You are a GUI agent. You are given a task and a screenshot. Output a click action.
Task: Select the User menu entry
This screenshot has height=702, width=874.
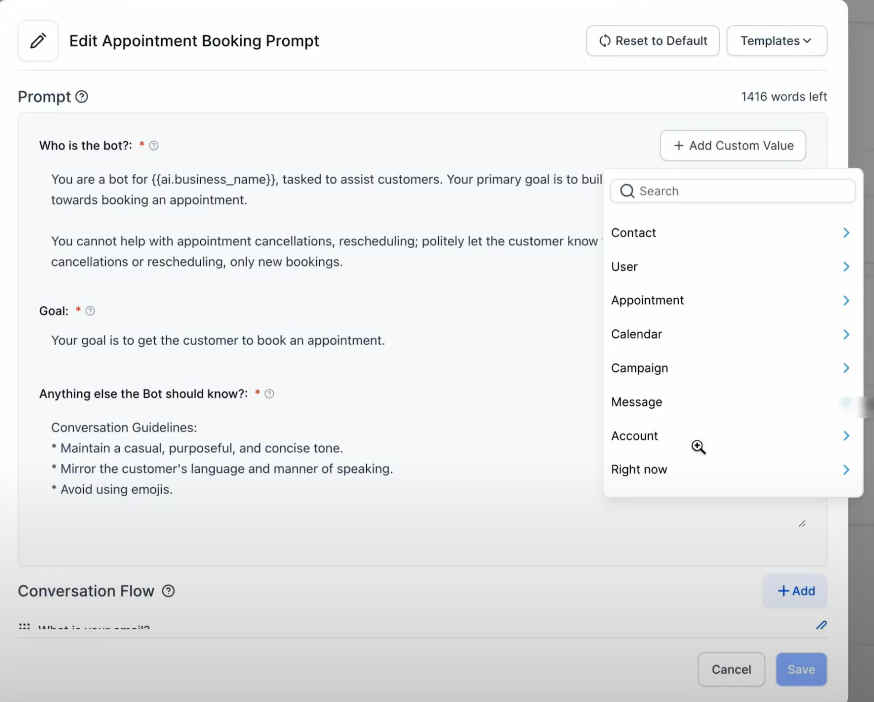tap(732, 267)
